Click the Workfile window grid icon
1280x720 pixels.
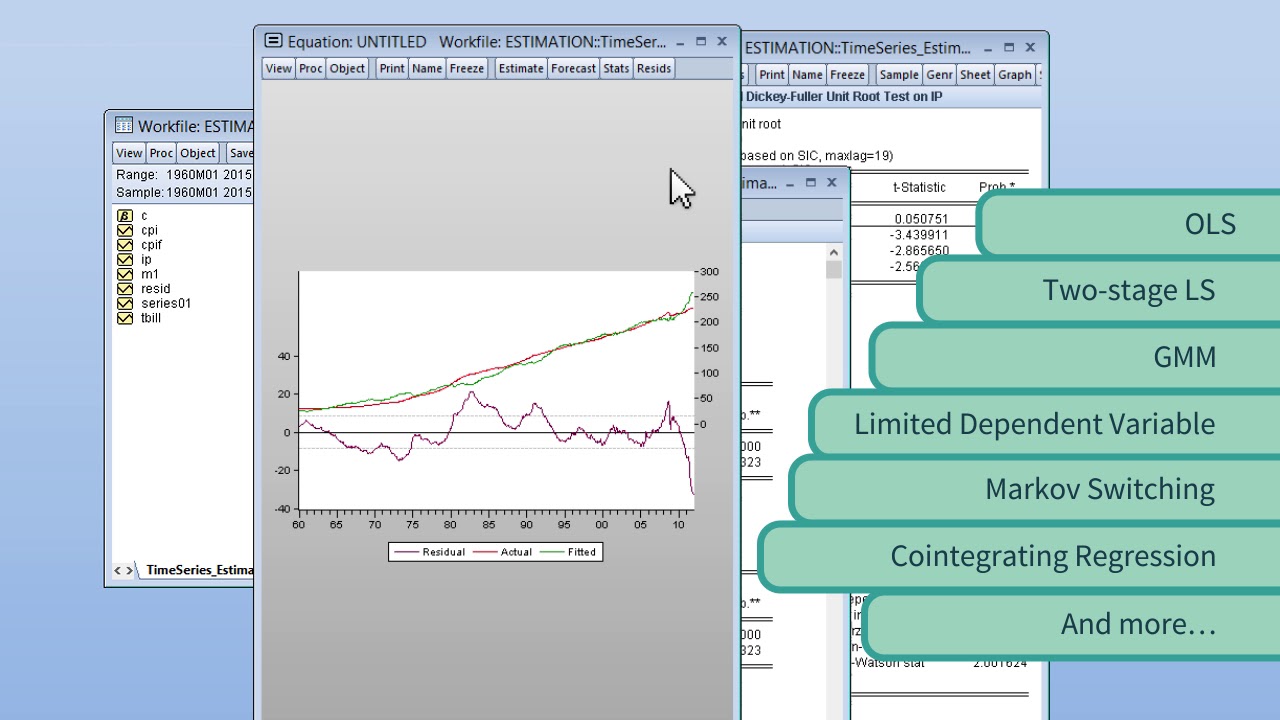124,126
